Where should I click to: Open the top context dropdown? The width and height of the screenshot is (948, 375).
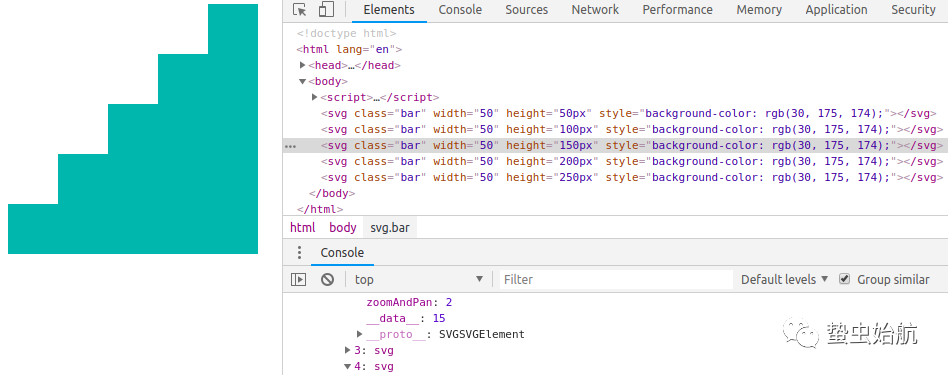pyautogui.click(x=419, y=279)
